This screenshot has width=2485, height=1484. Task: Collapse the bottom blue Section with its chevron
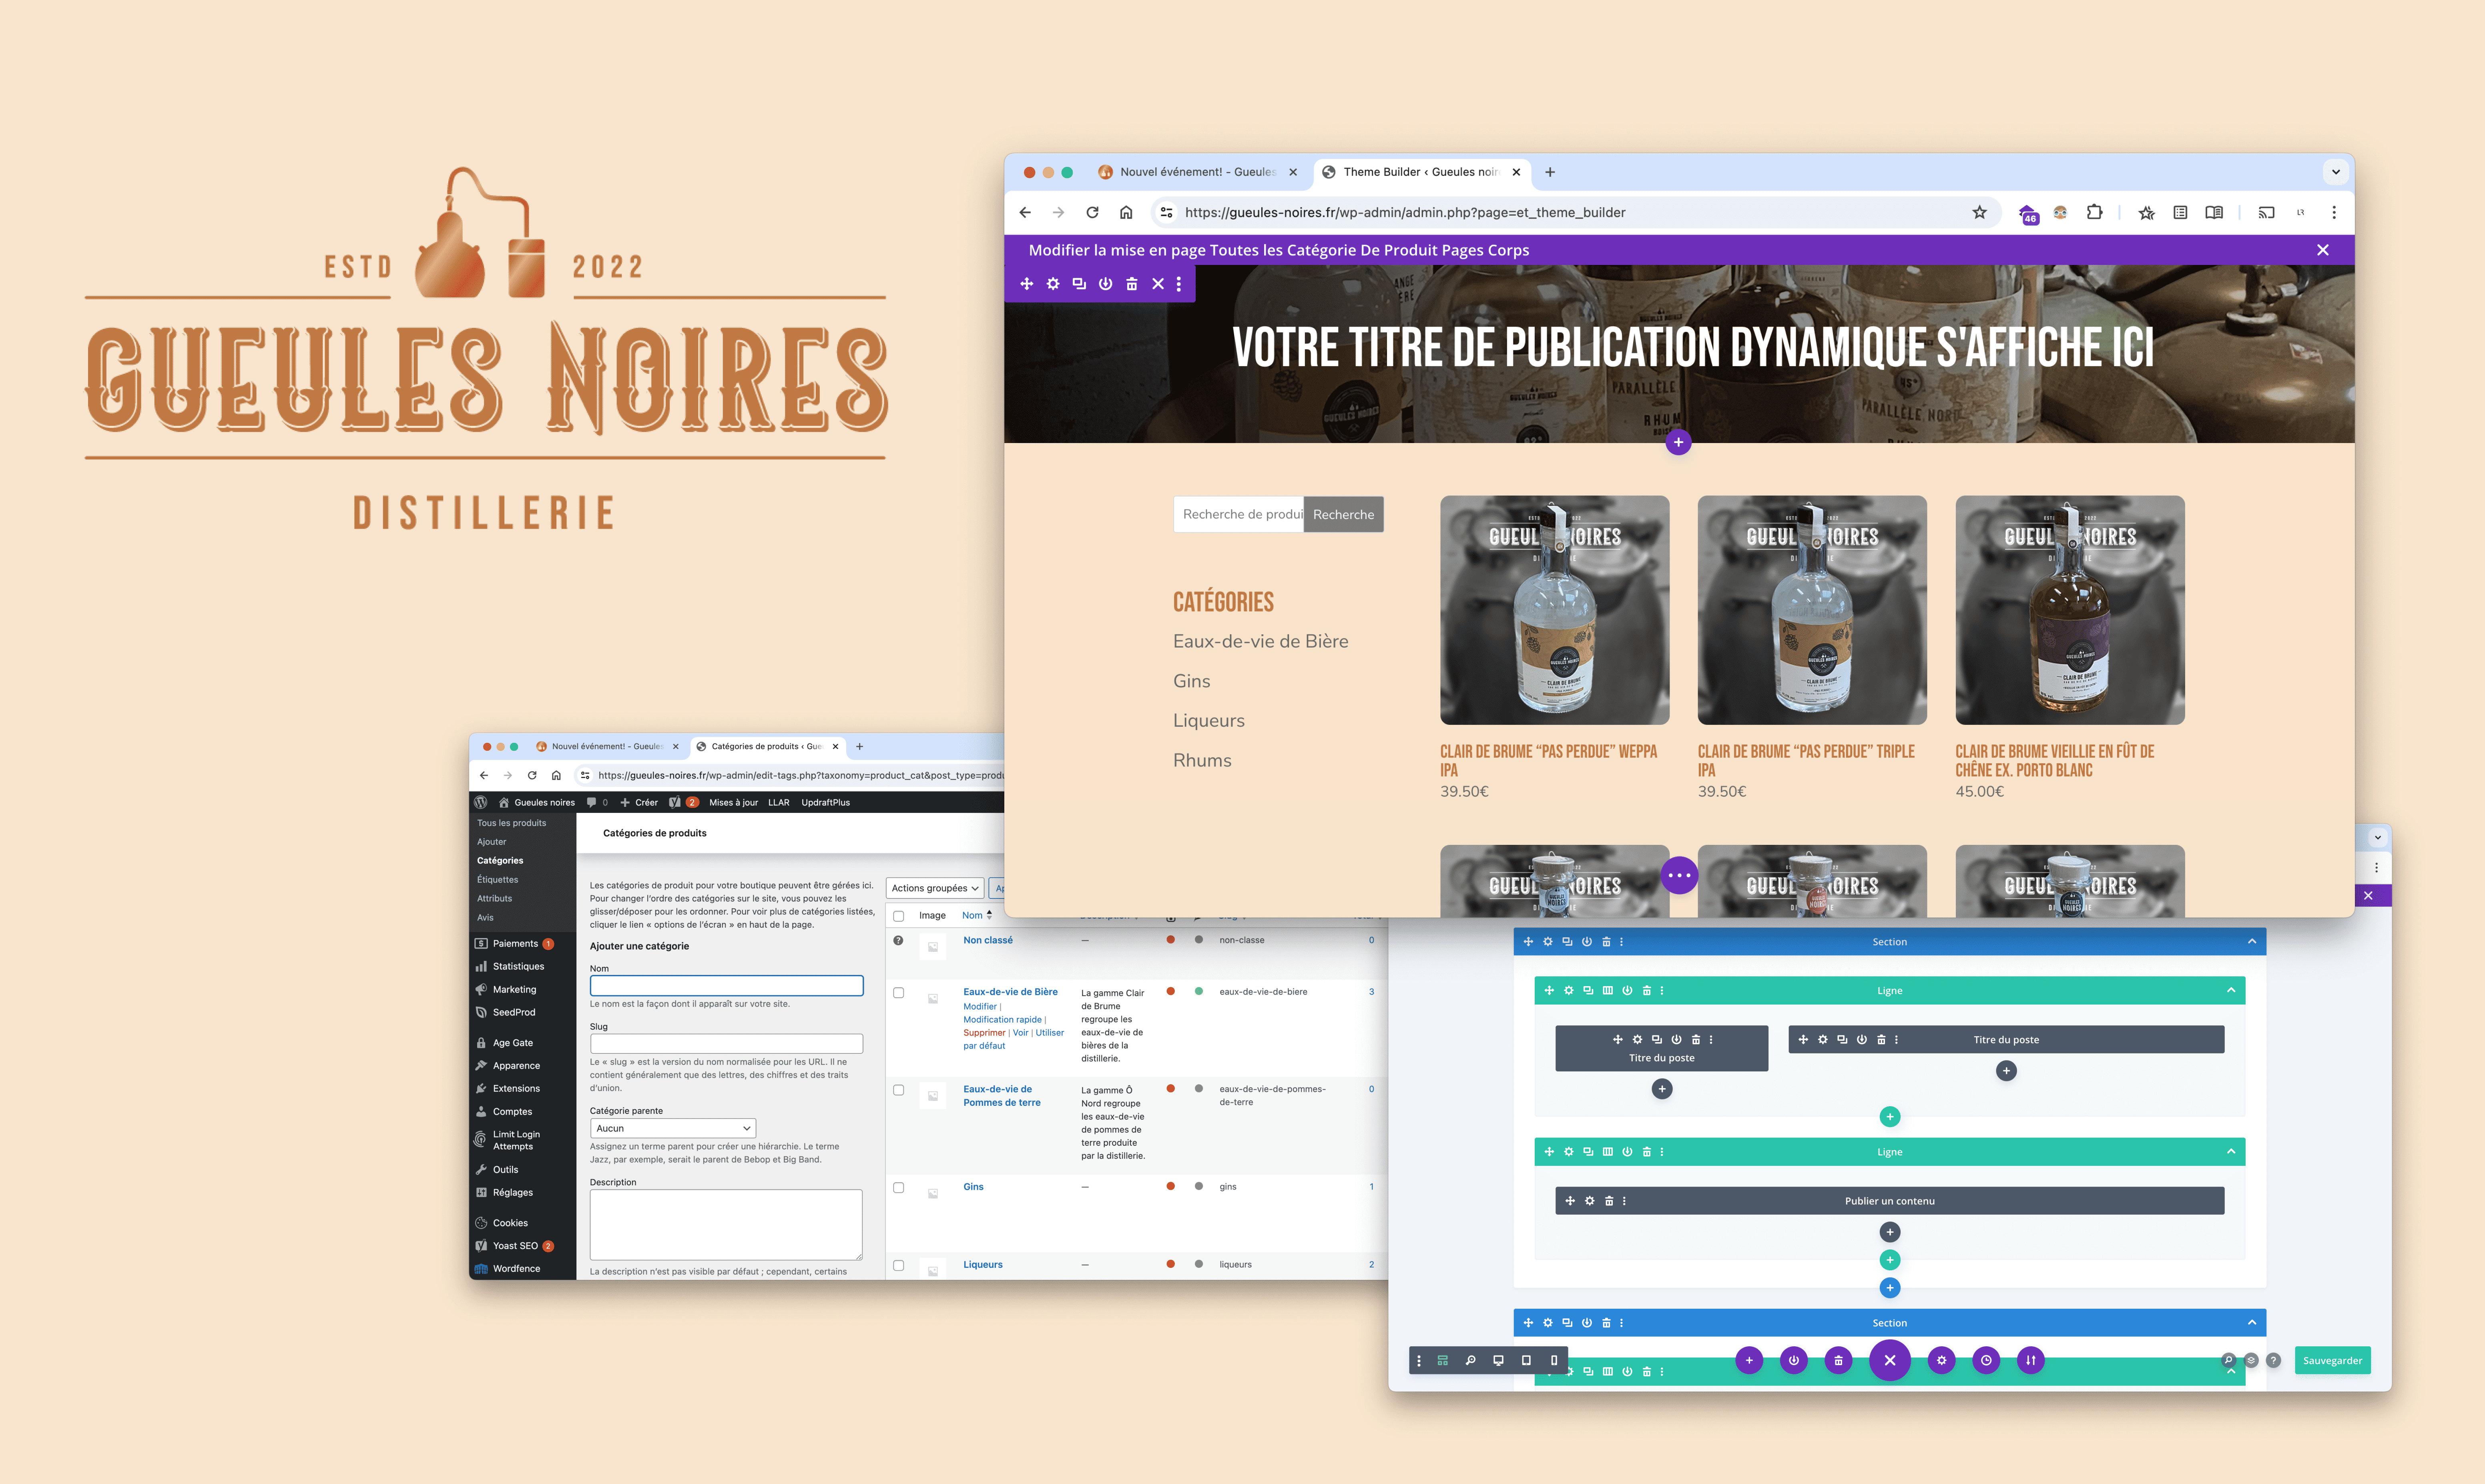tap(2252, 1323)
